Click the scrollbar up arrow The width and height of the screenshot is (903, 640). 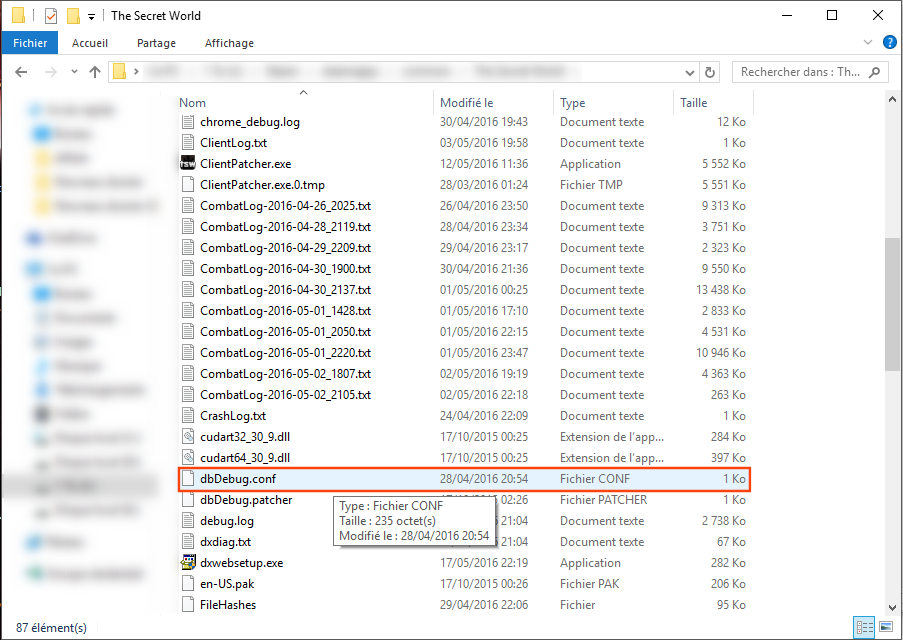coord(892,100)
